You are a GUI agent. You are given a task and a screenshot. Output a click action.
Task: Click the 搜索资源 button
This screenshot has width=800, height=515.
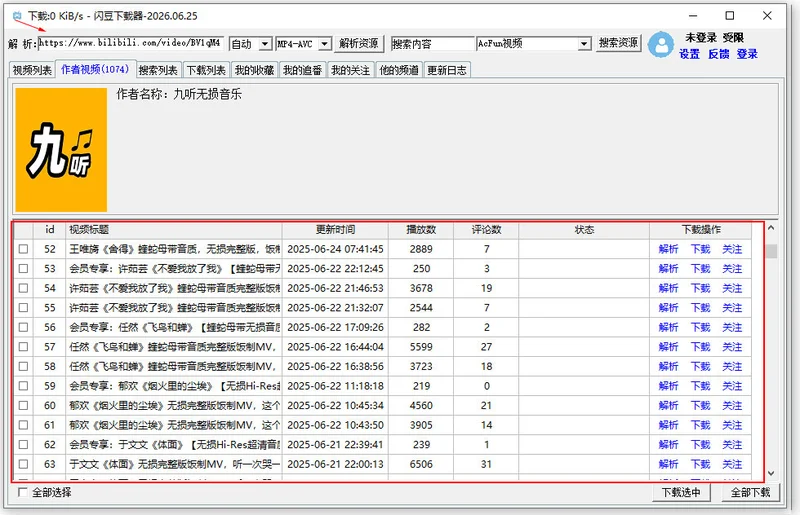pyautogui.click(x=618, y=43)
